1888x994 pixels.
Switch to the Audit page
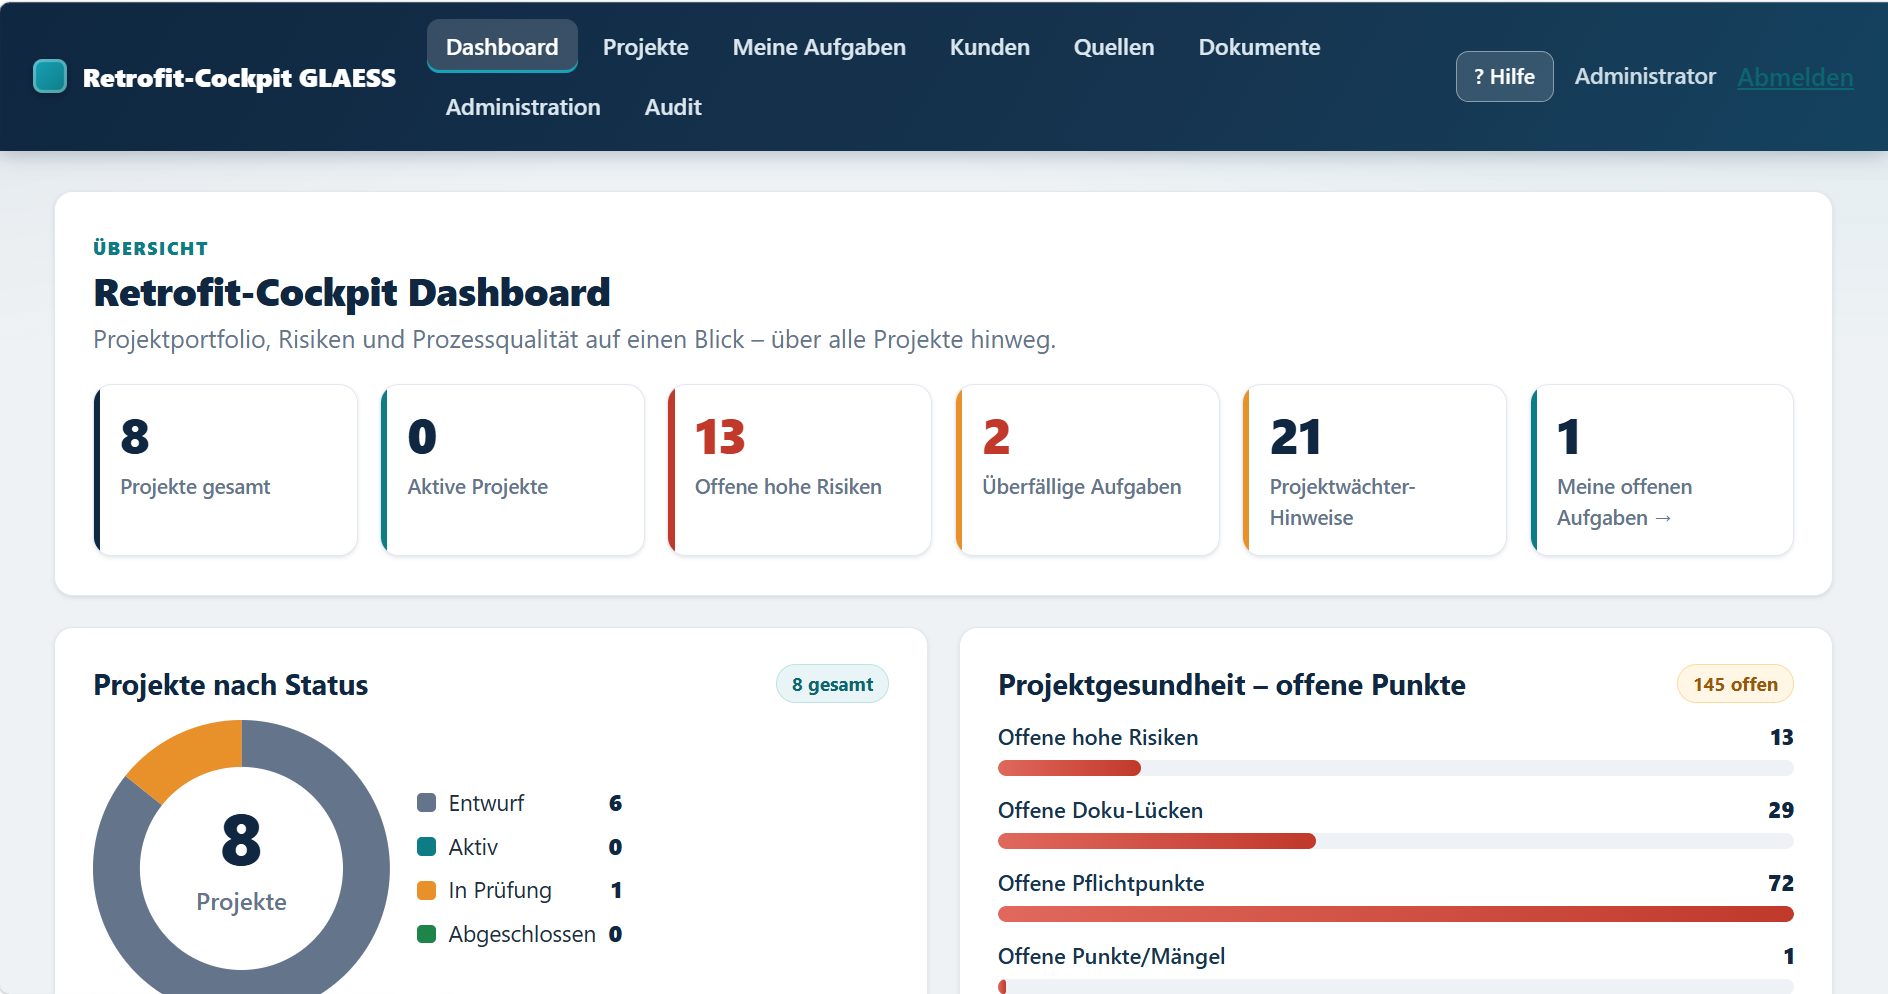pyautogui.click(x=673, y=107)
